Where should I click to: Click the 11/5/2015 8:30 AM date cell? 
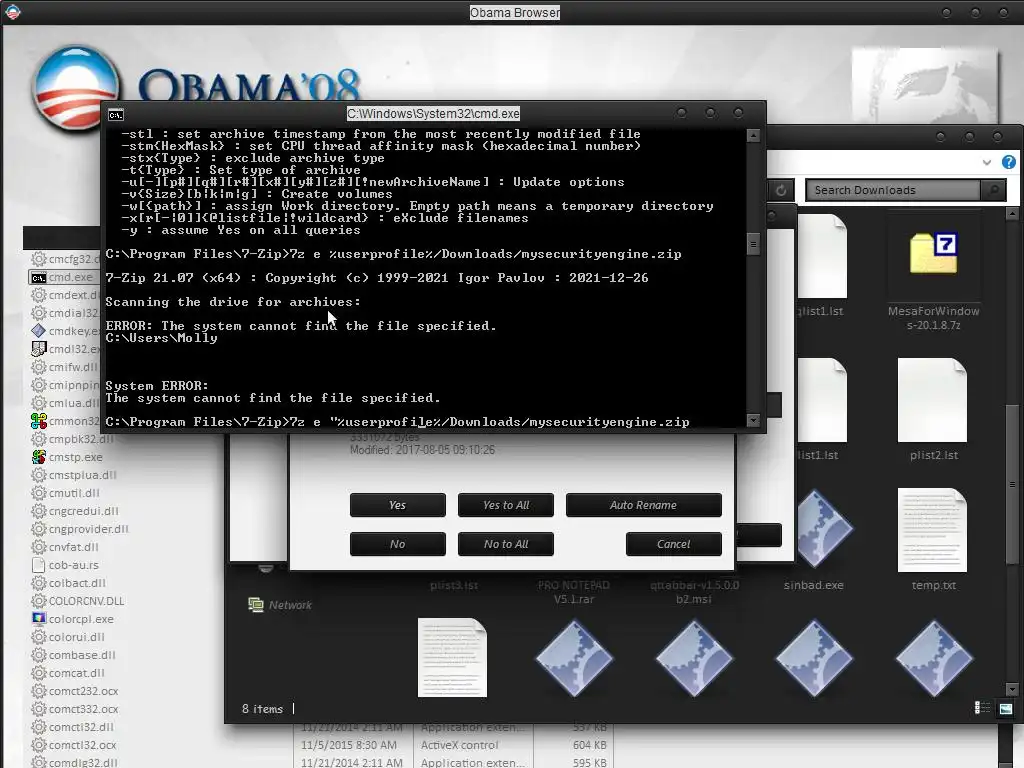pyautogui.click(x=349, y=744)
